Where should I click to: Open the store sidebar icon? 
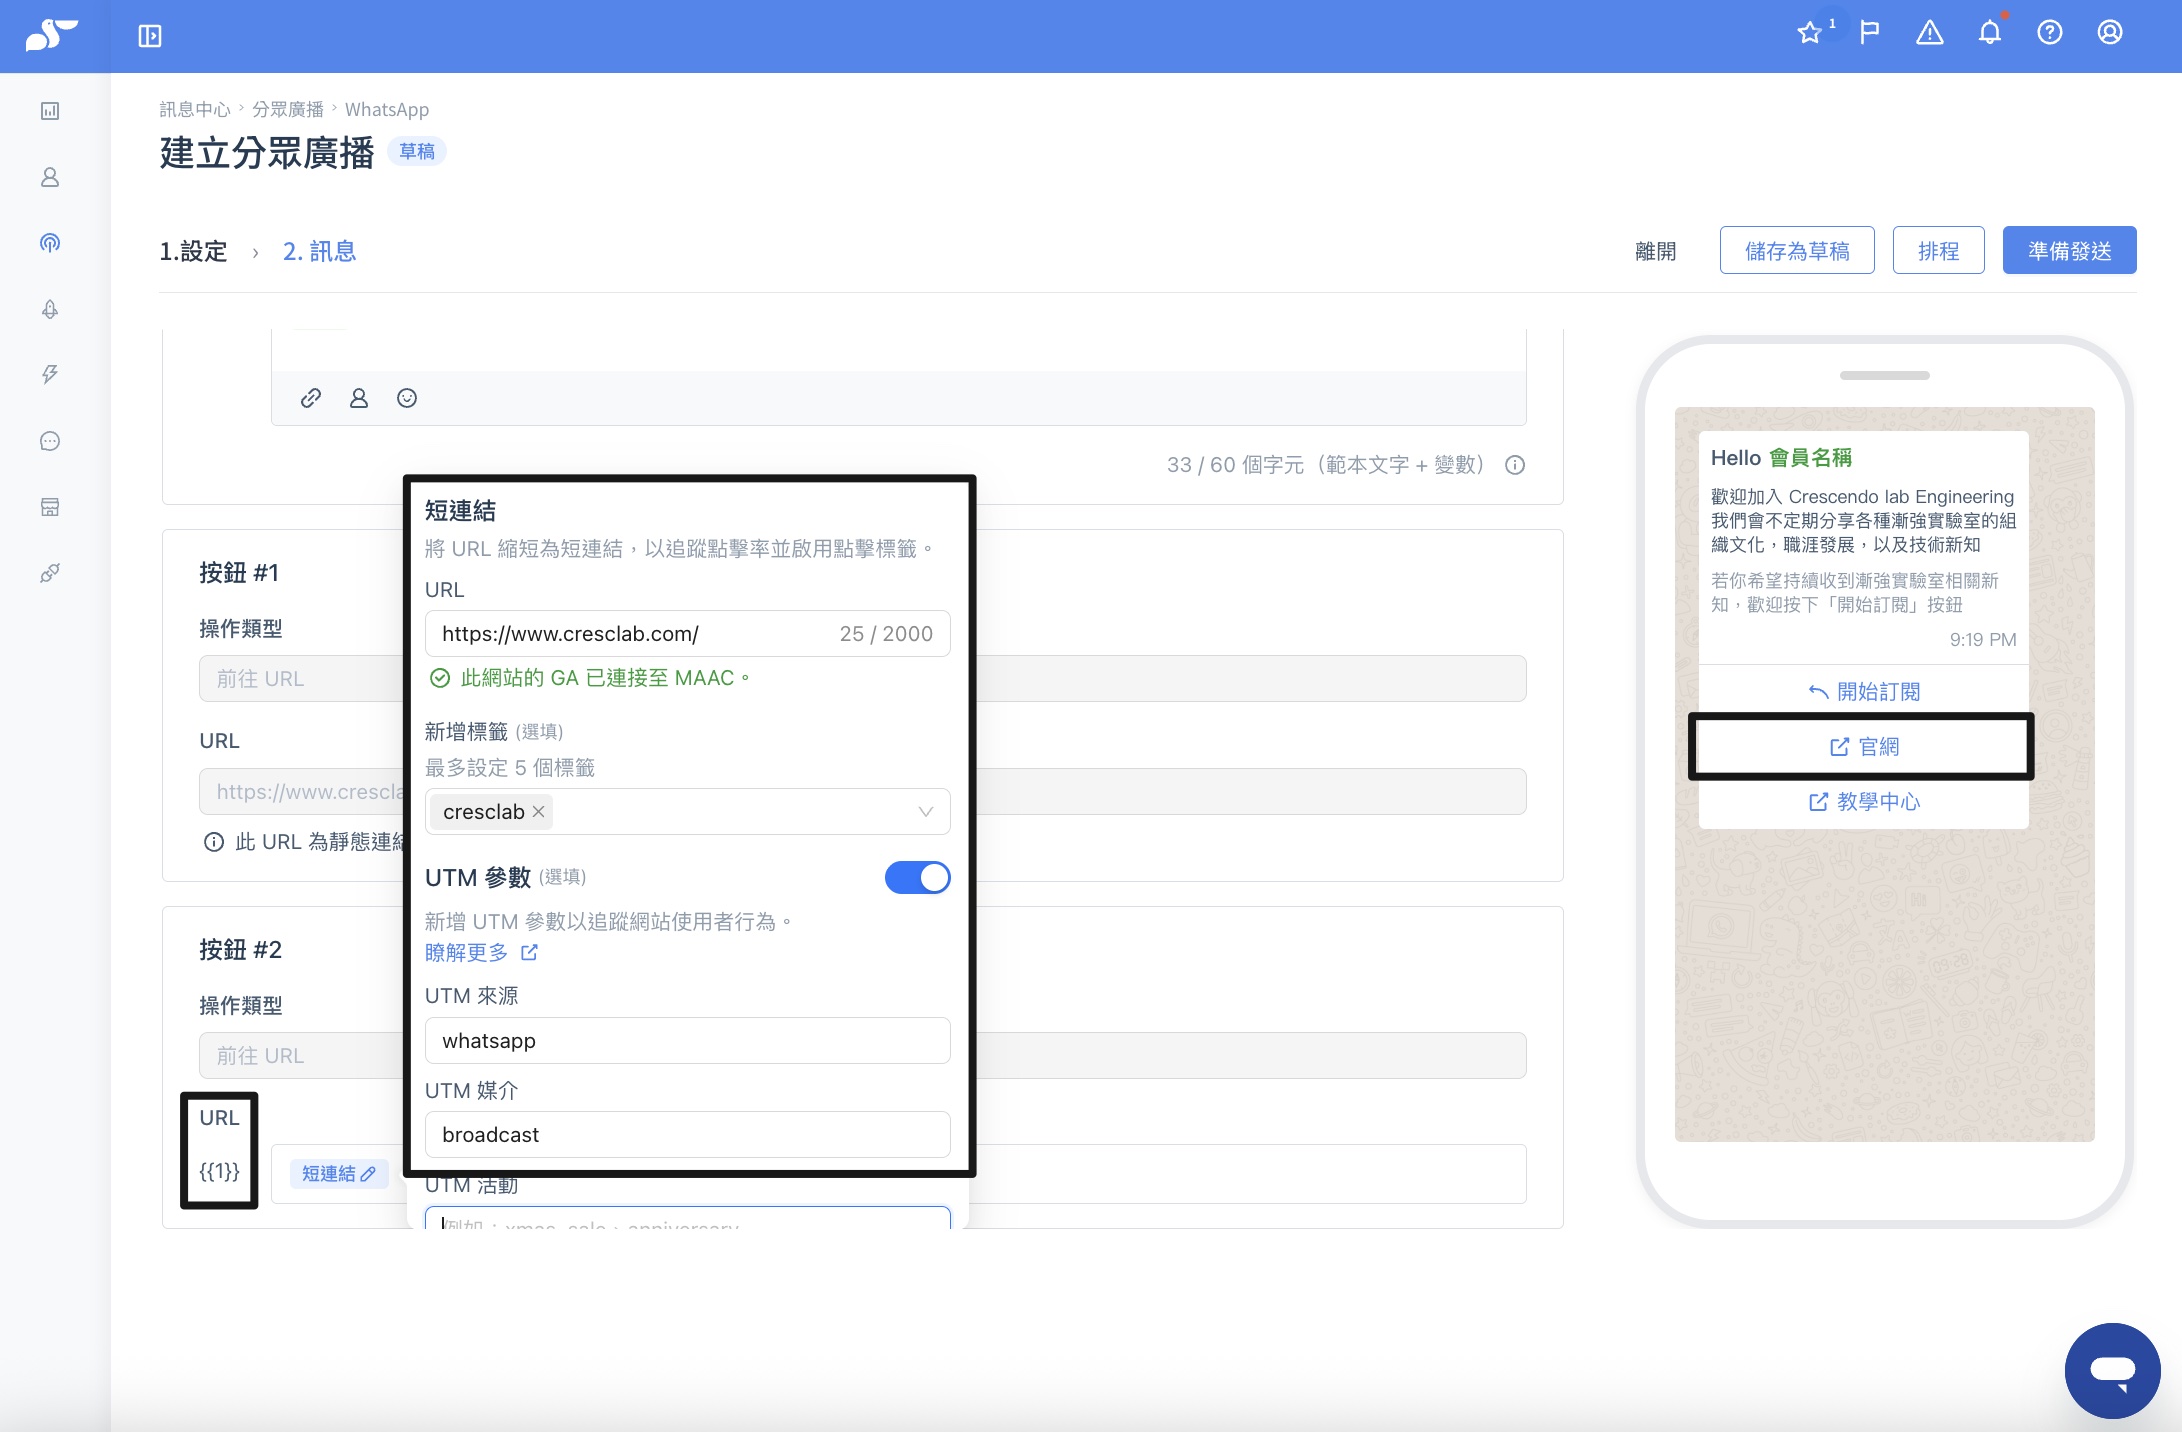click(50, 507)
